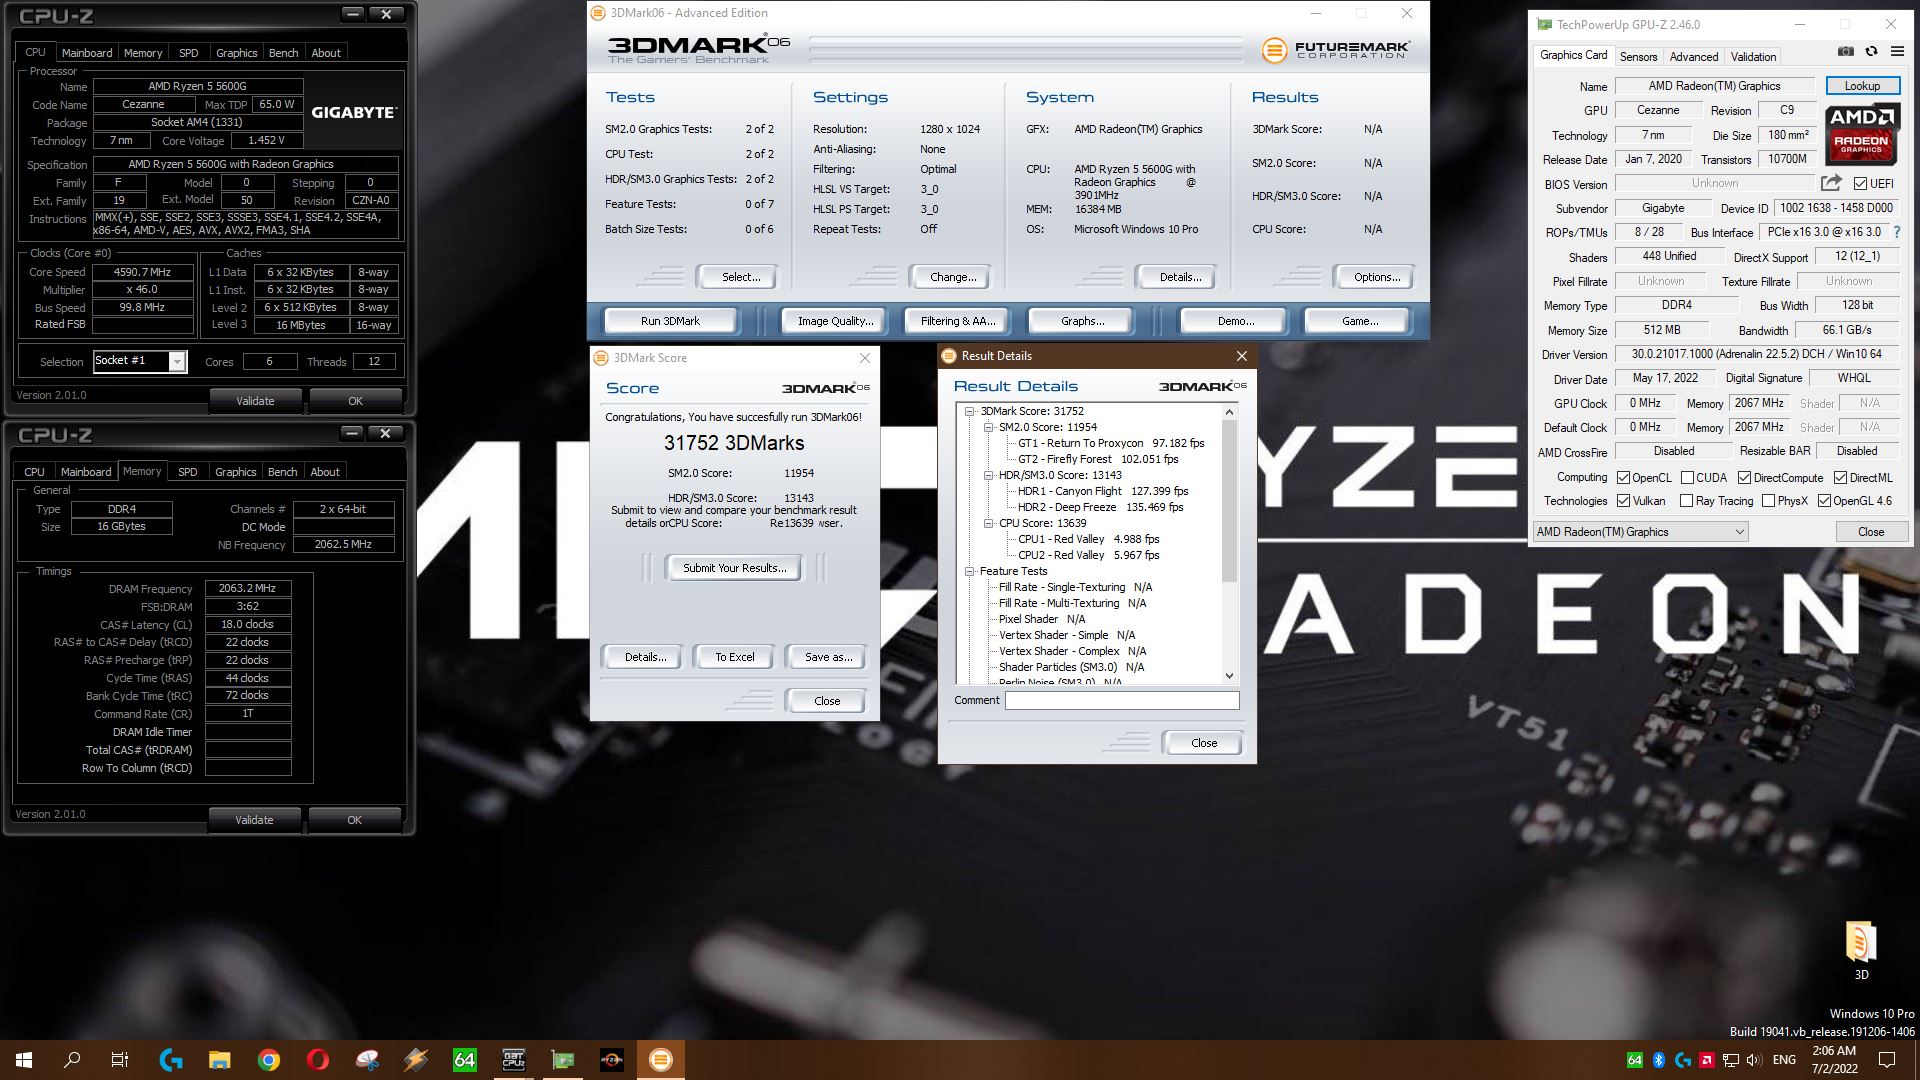
Task: Collapse the CPU Score: 13639 node
Action: point(988,523)
